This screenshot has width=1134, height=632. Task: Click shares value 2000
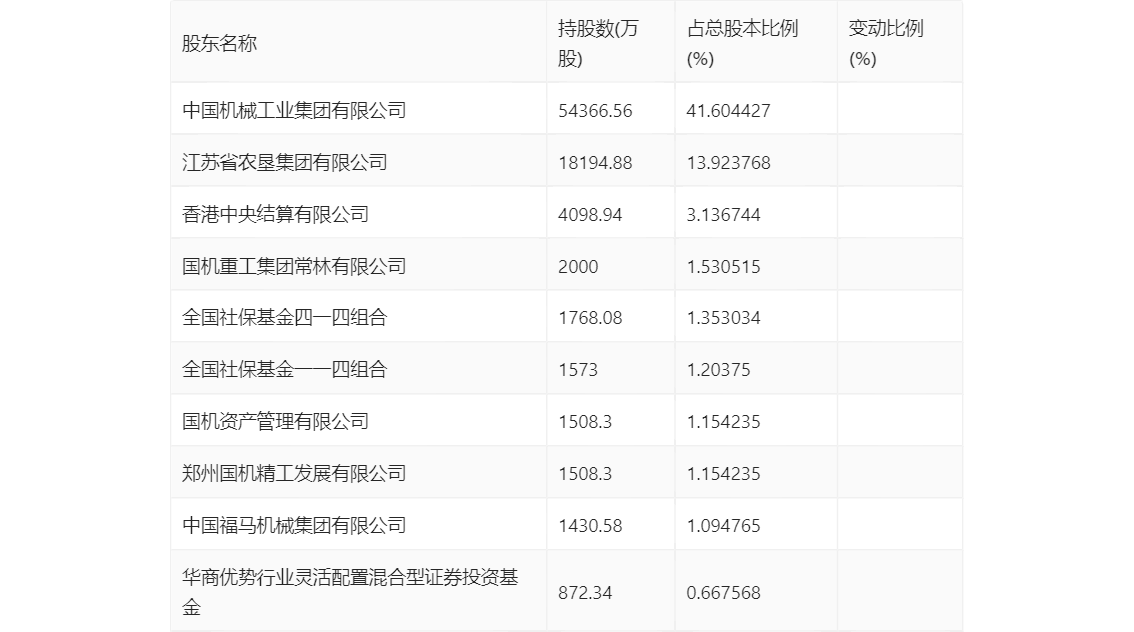click(578, 267)
